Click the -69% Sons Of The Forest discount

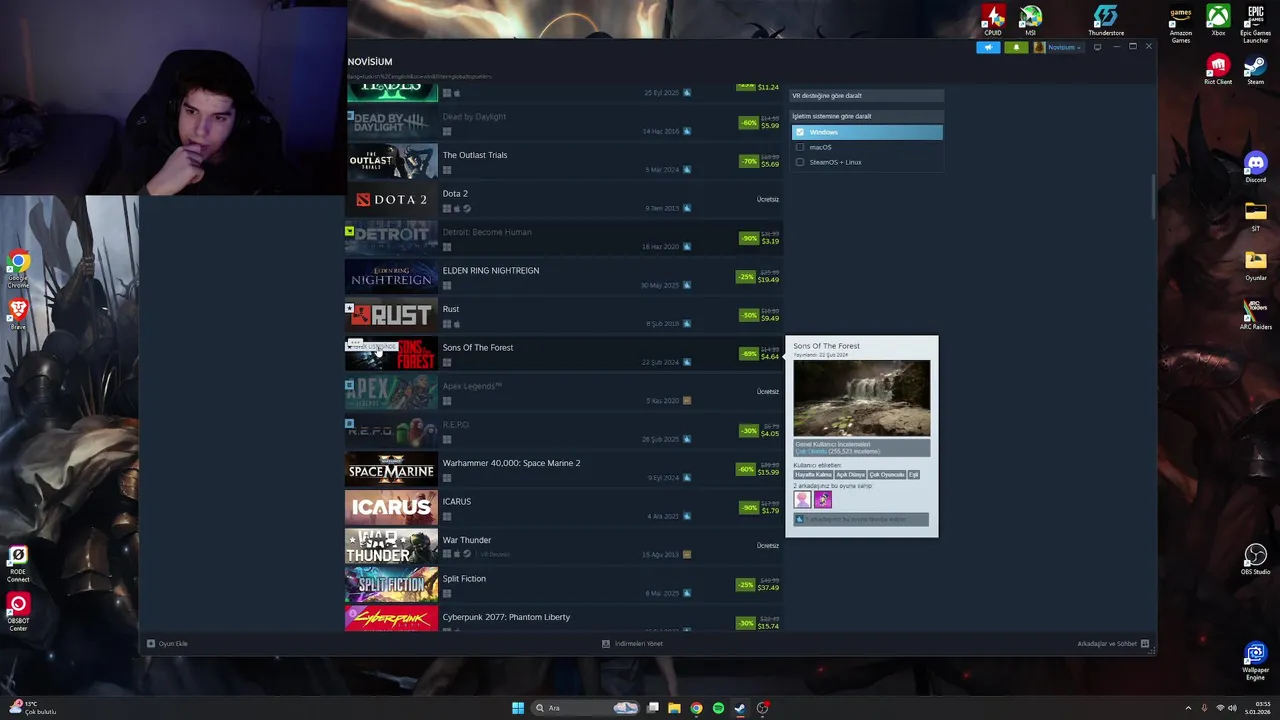tap(748, 353)
